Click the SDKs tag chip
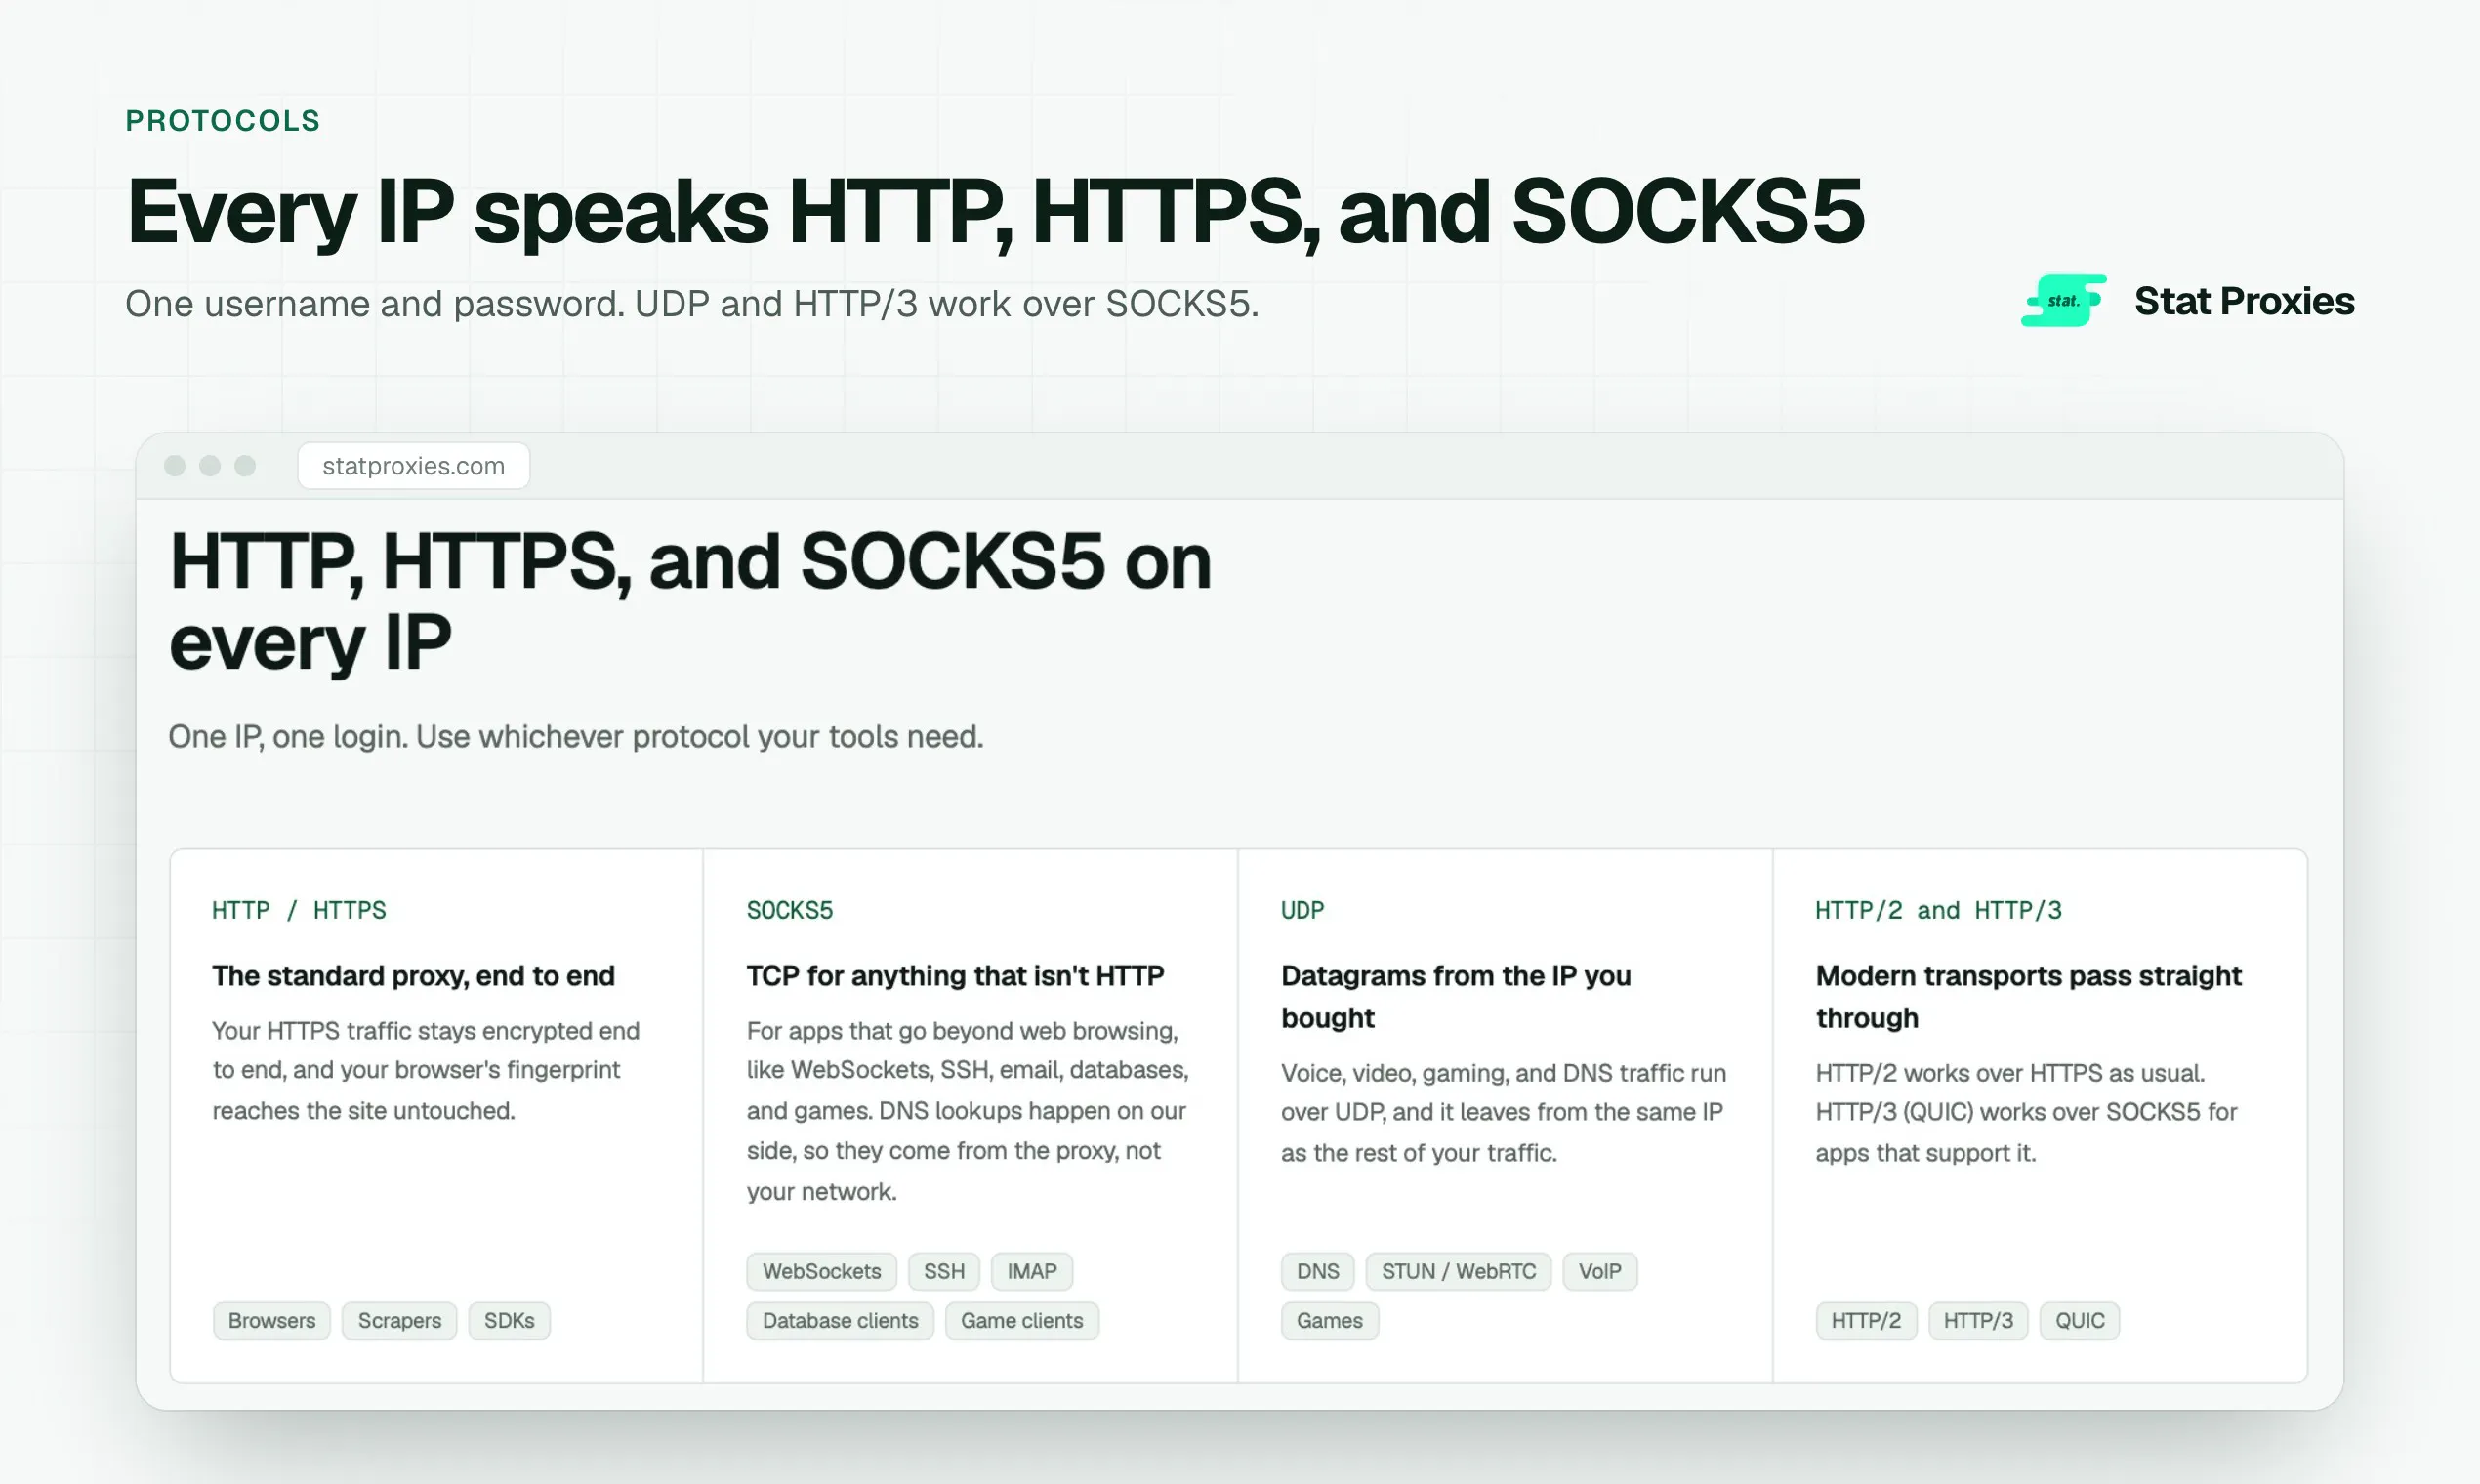The image size is (2480, 1484). tap(509, 1320)
